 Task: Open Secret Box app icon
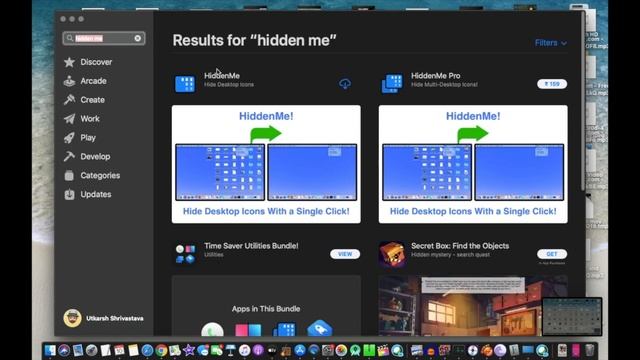392,253
